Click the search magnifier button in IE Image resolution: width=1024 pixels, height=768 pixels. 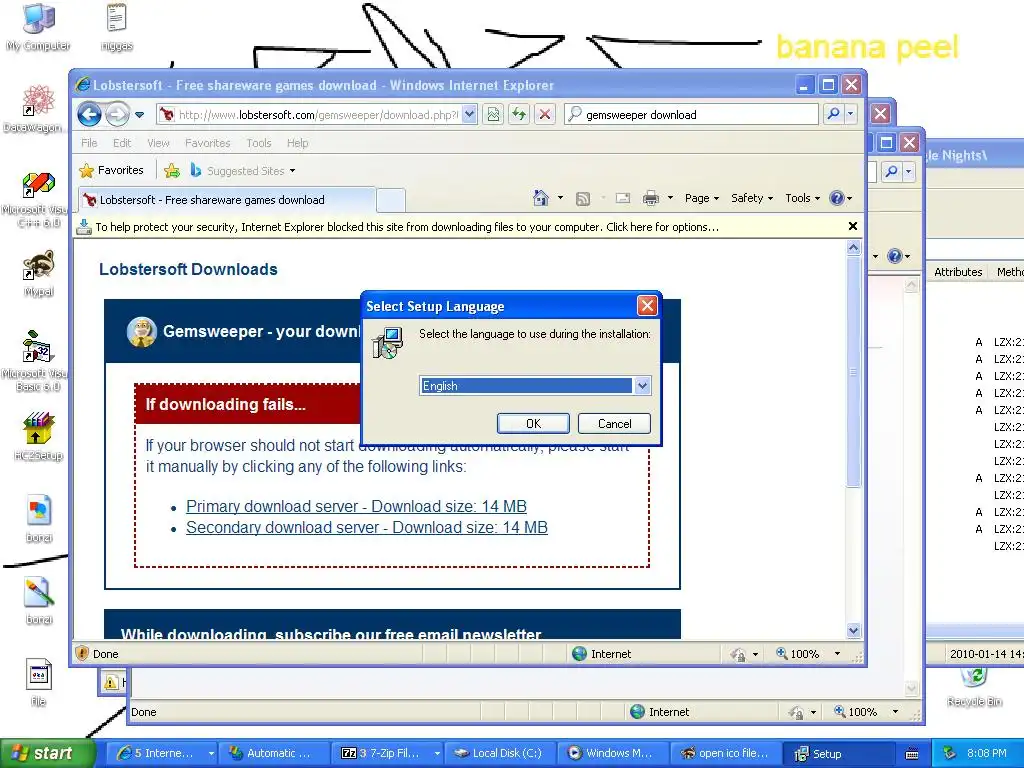[833, 114]
